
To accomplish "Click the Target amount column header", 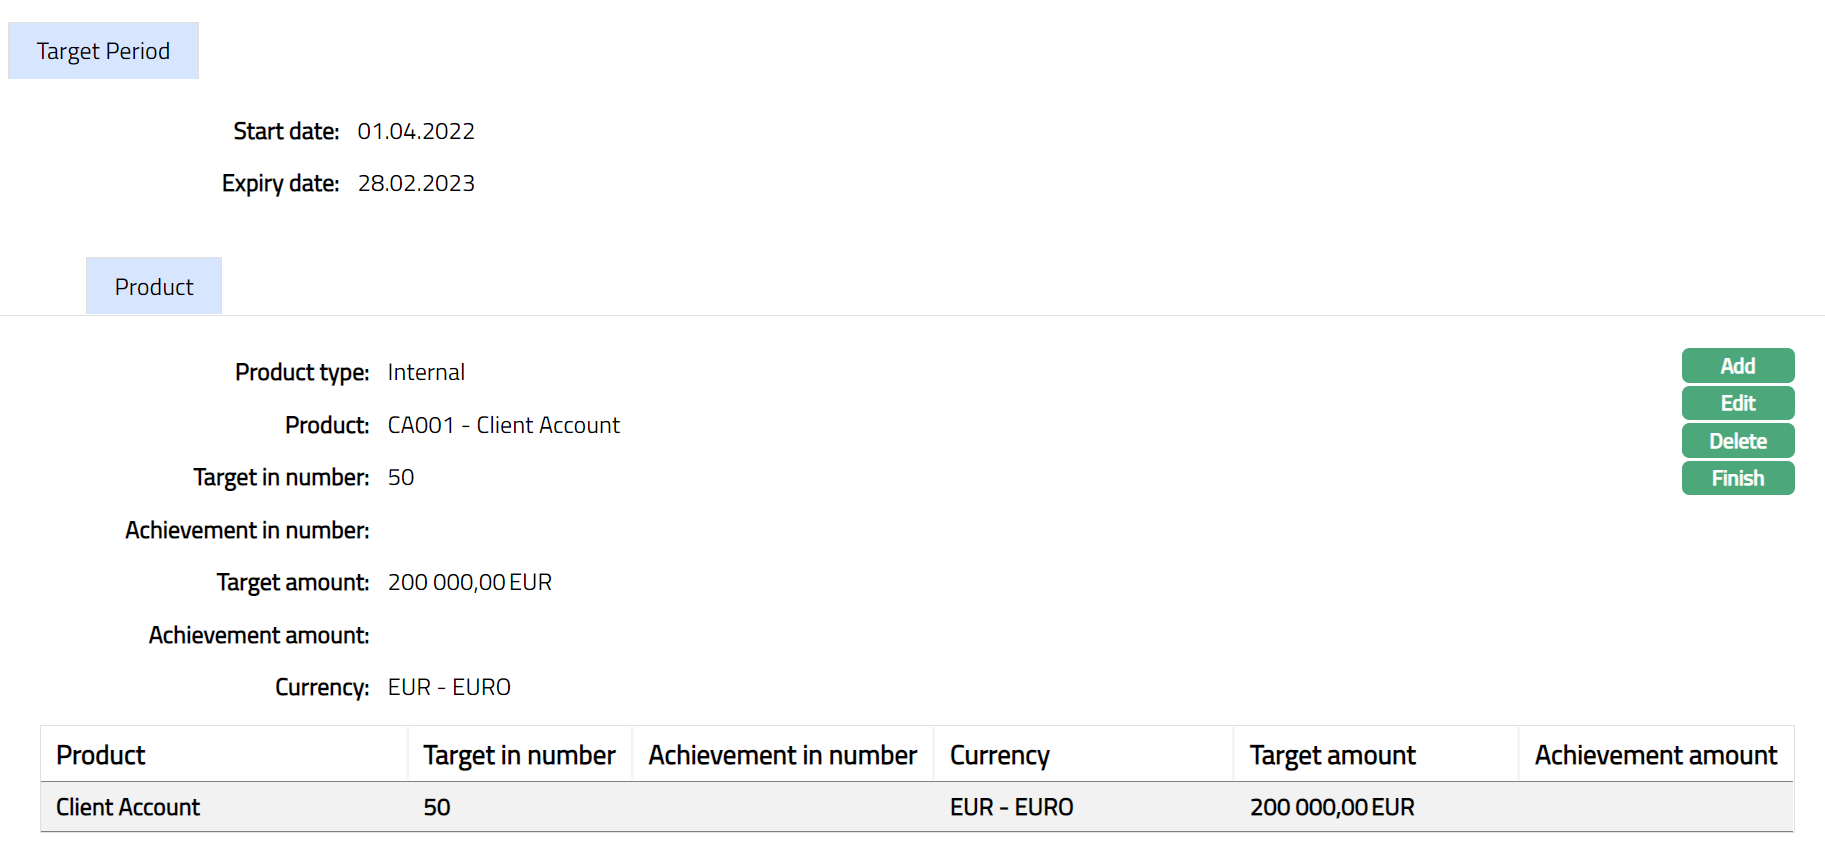I will click(1332, 755).
